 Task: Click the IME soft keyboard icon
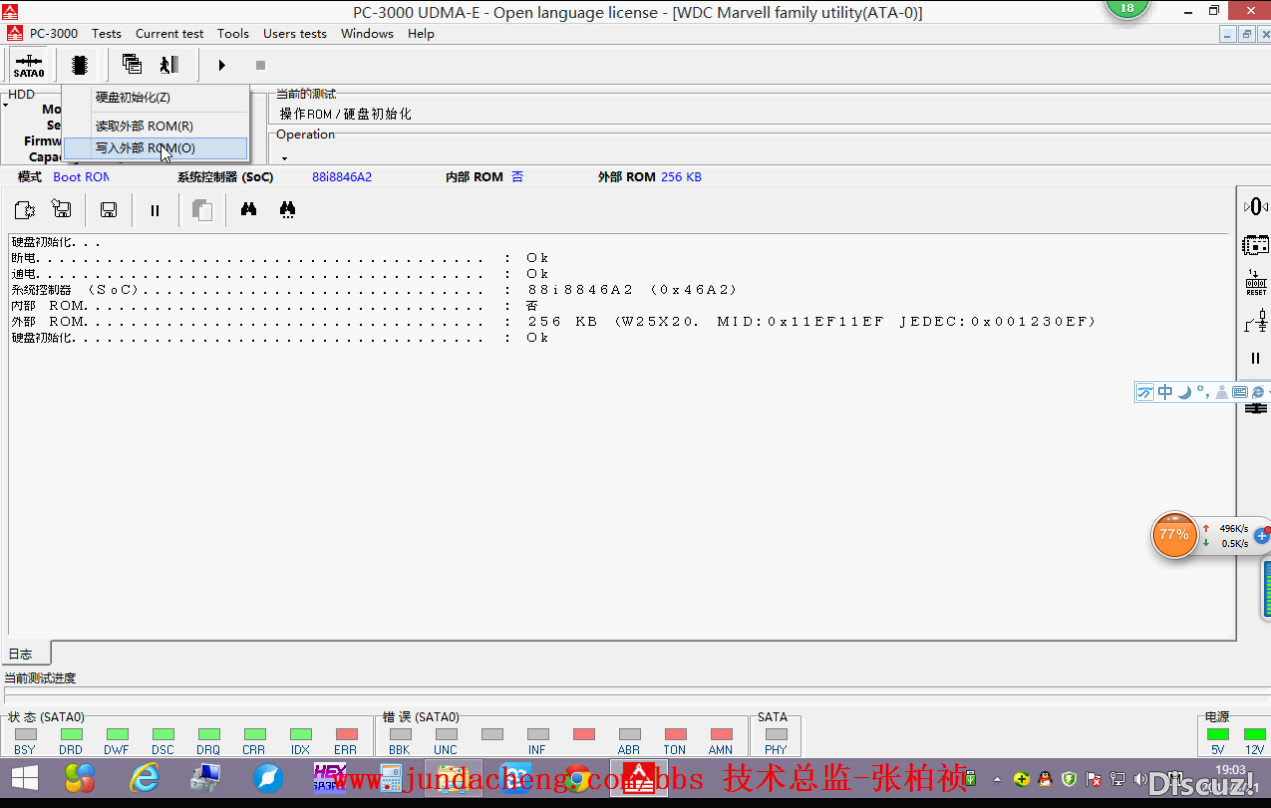pyautogui.click(x=1240, y=392)
